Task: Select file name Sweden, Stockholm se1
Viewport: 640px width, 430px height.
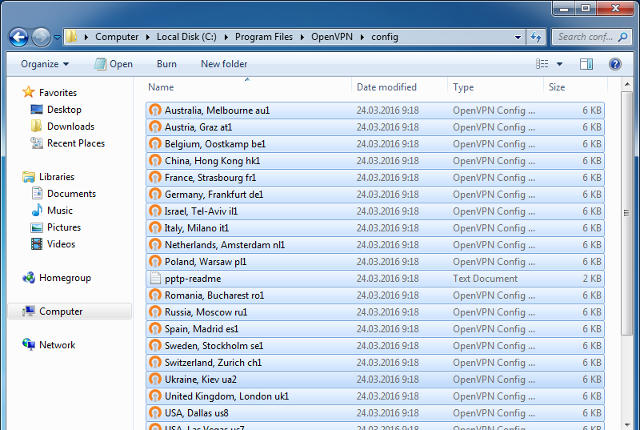Action: coord(214,346)
